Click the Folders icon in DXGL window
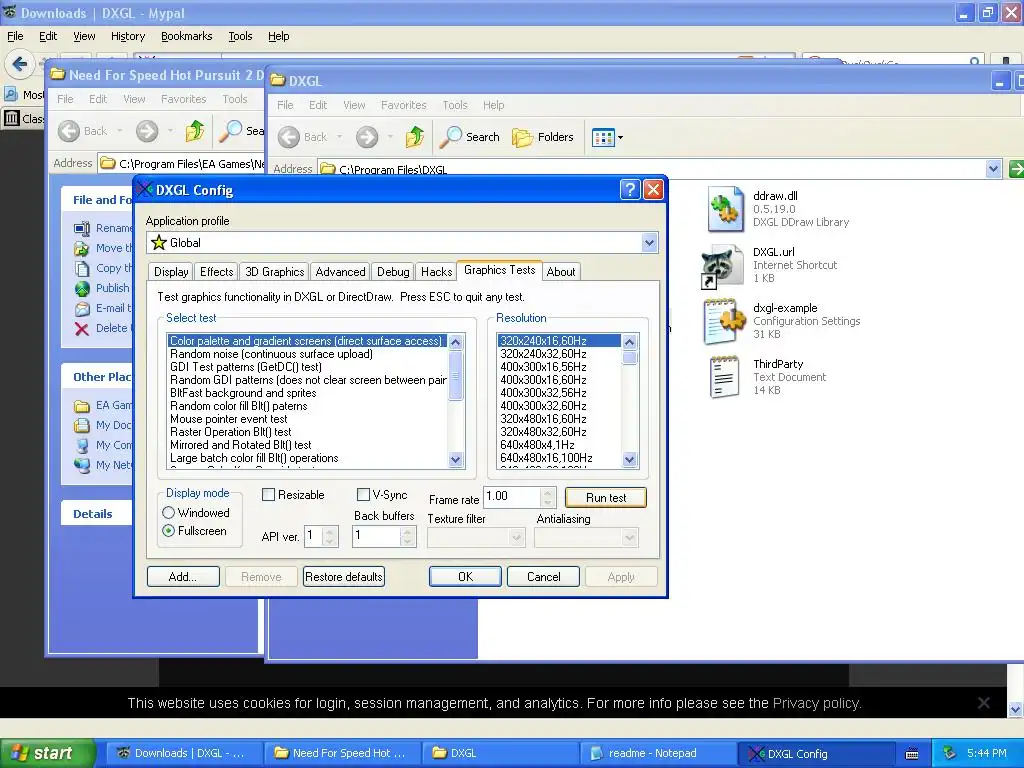Viewport: 1024px width, 768px height. (522, 137)
